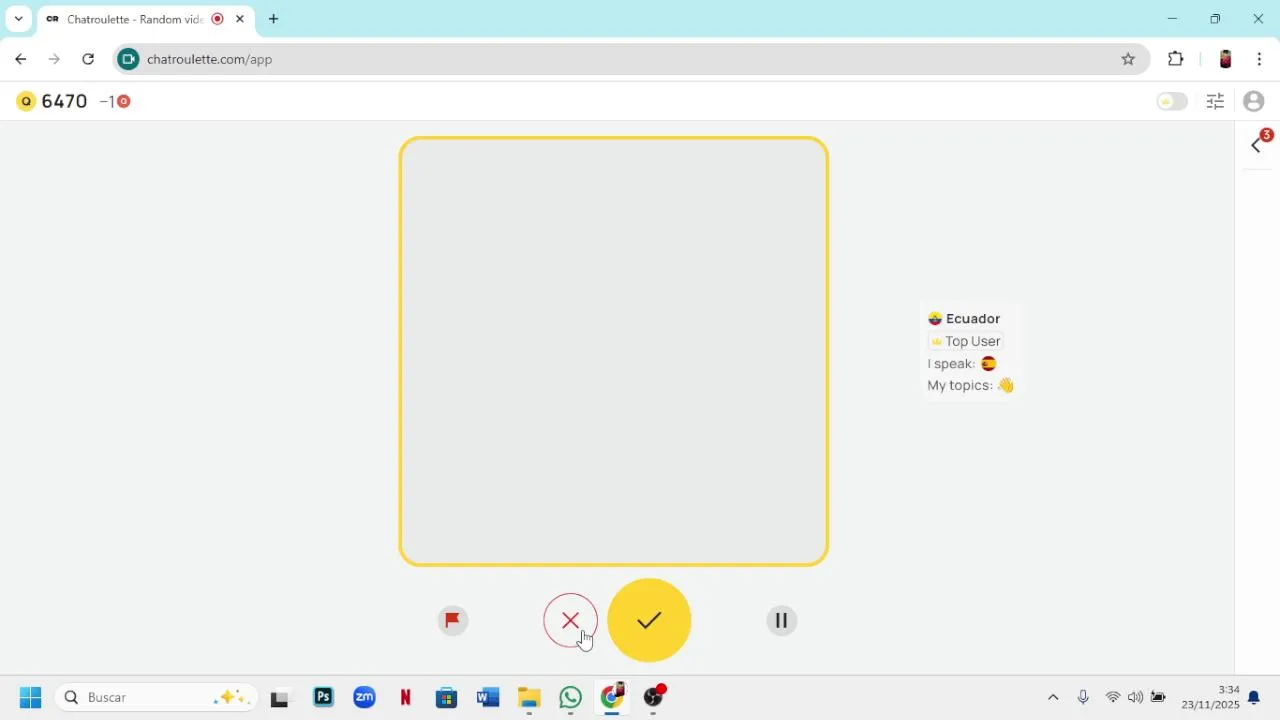Click the yellow Q coin icon
The height and width of the screenshot is (720, 1280).
pos(26,101)
